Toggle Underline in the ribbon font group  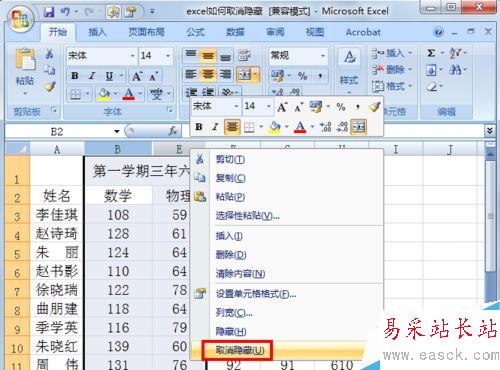point(109,76)
